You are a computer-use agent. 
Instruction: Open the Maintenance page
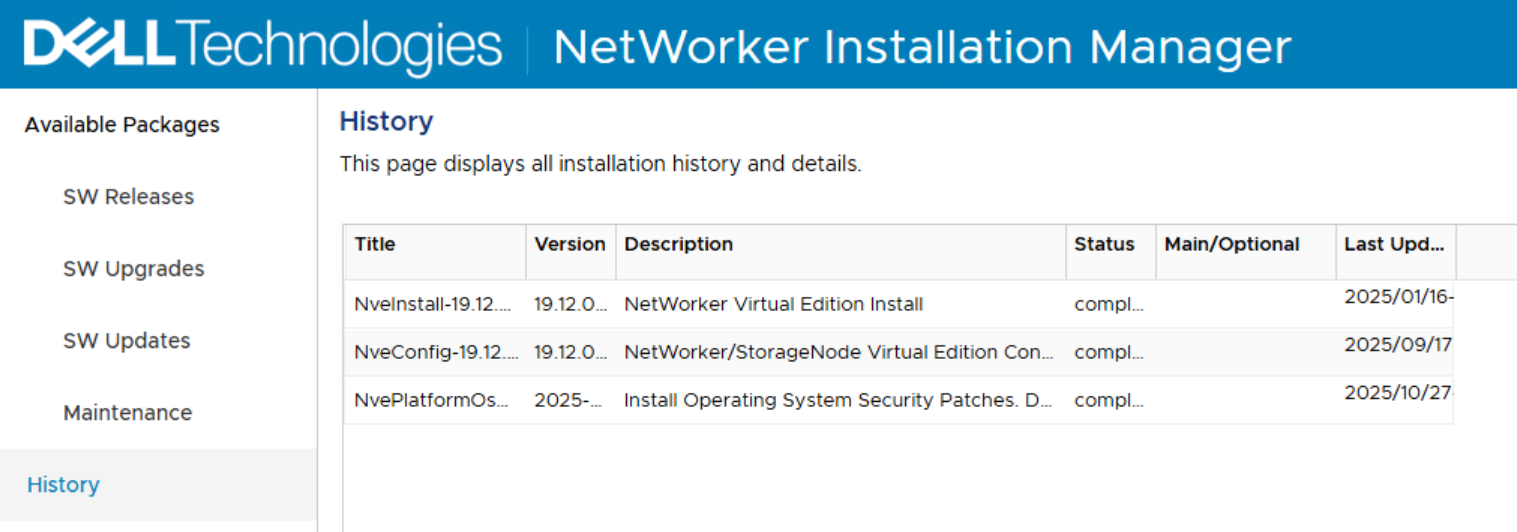click(x=127, y=413)
